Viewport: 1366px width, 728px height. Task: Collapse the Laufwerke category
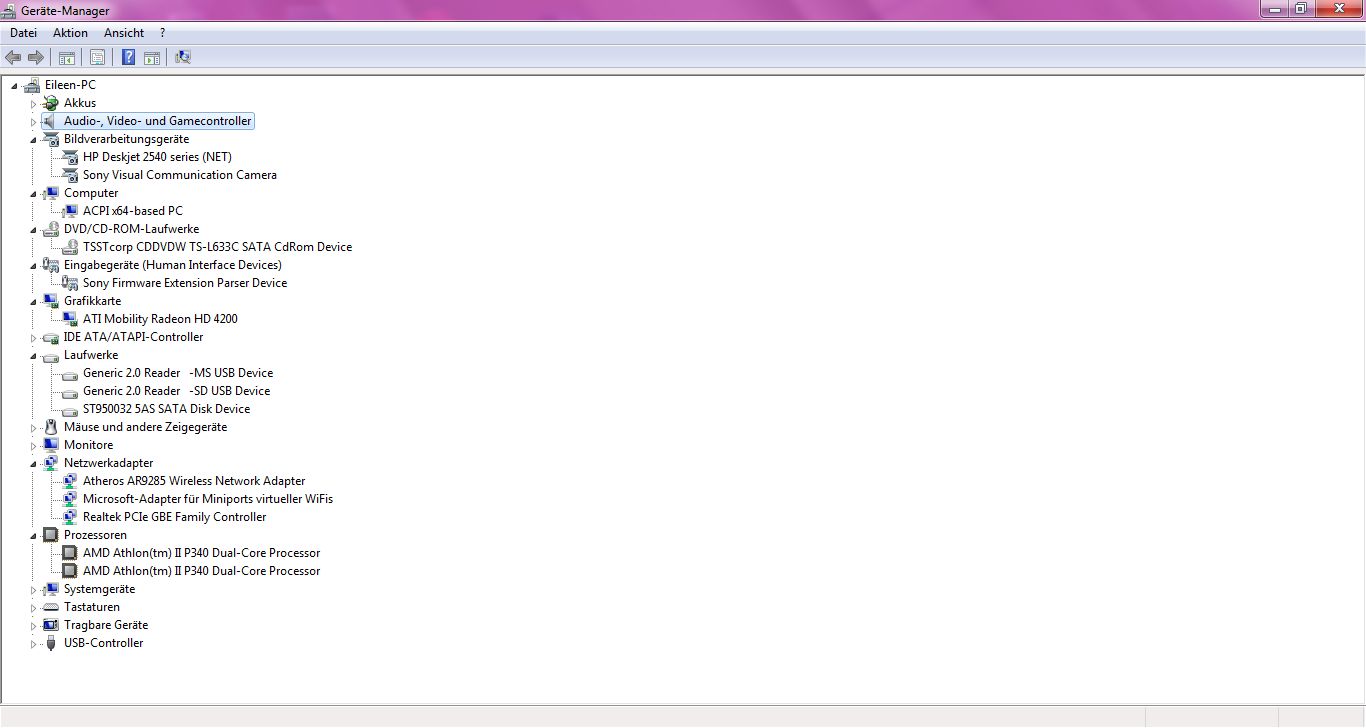tap(33, 356)
